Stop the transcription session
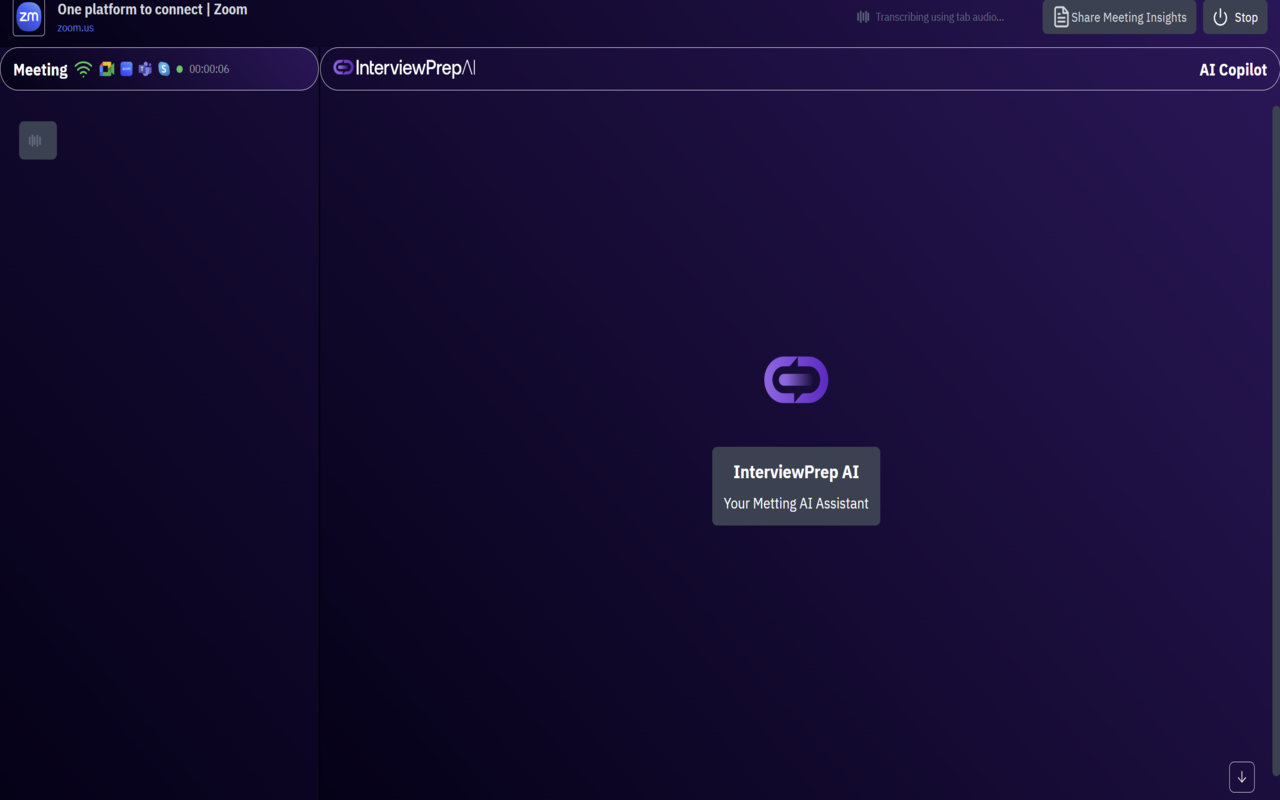 (1235, 17)
